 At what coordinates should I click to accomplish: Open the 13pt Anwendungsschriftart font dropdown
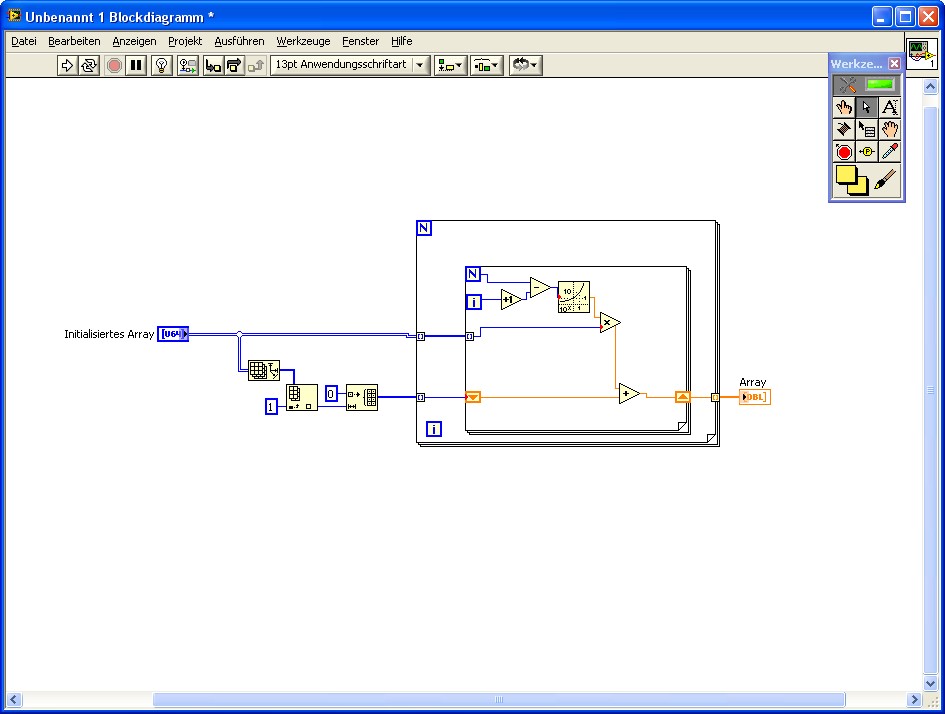(x=350, y=64)
